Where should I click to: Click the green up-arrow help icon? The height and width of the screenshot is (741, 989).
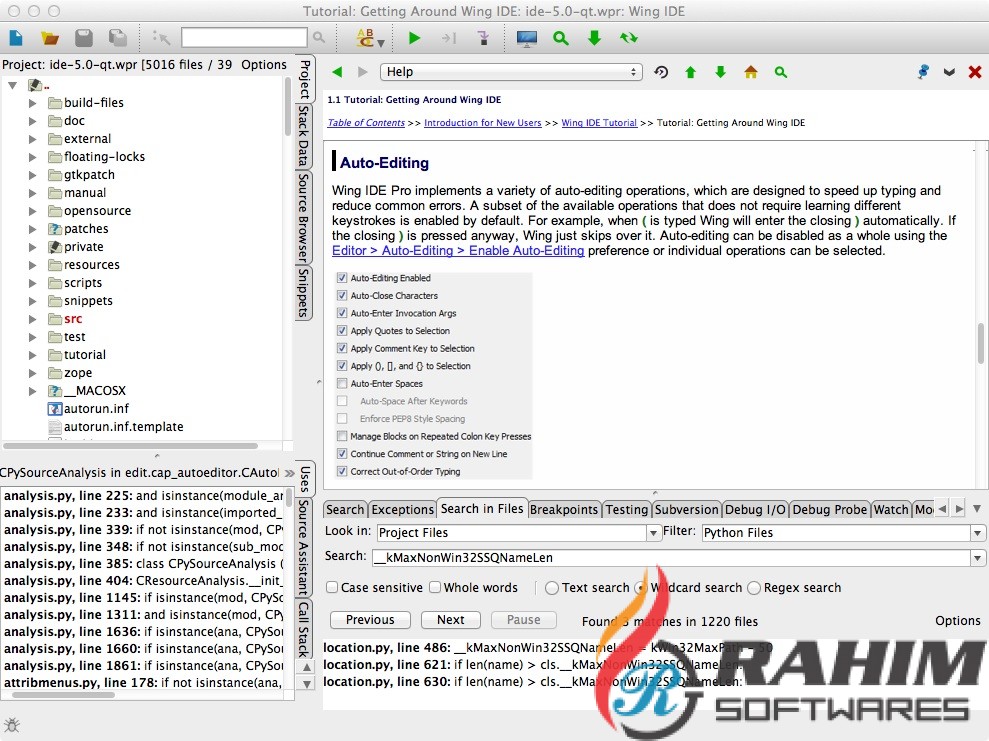point(691,72)
